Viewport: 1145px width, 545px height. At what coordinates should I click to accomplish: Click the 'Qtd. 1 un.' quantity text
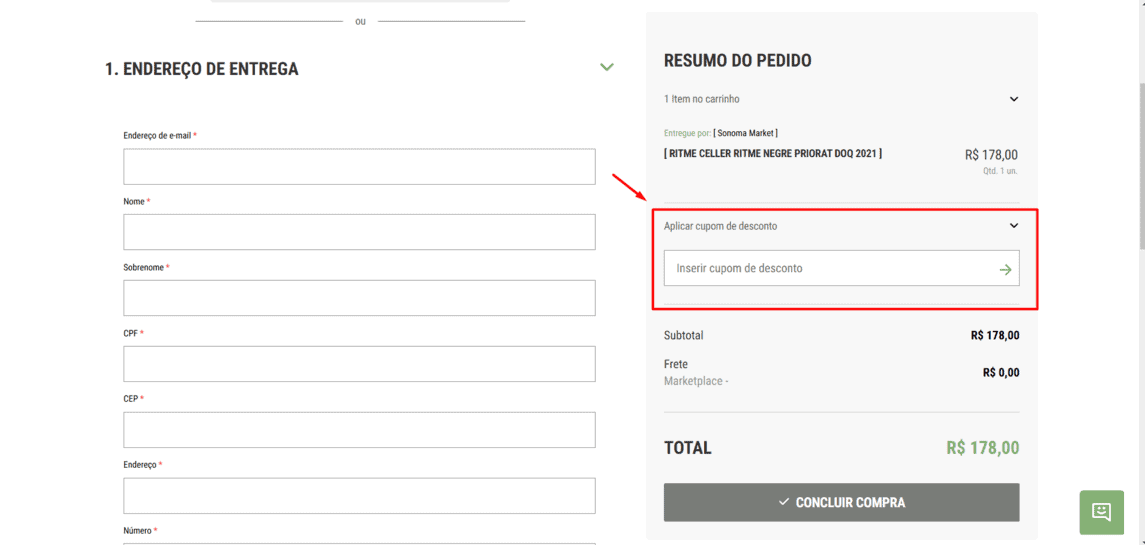tap(1000, 171)
